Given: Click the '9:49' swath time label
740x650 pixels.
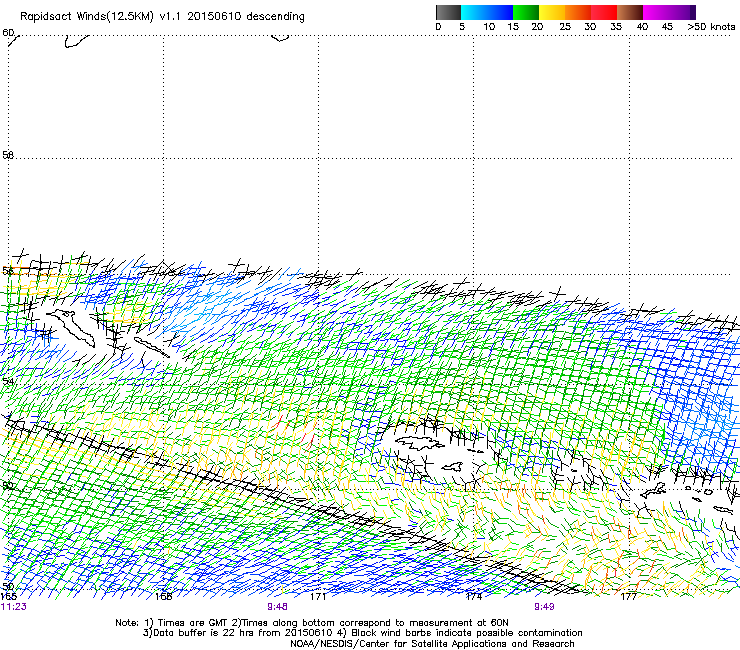Looking at the screenshot, I should point(544,607).
